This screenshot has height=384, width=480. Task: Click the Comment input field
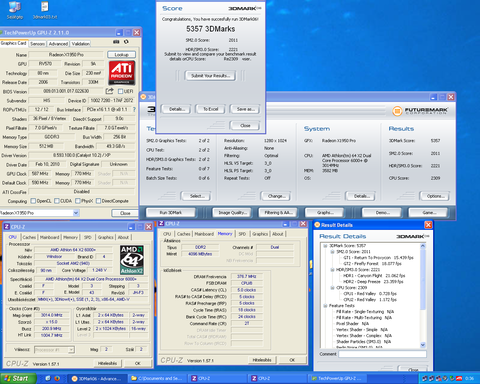click(382, 354)
